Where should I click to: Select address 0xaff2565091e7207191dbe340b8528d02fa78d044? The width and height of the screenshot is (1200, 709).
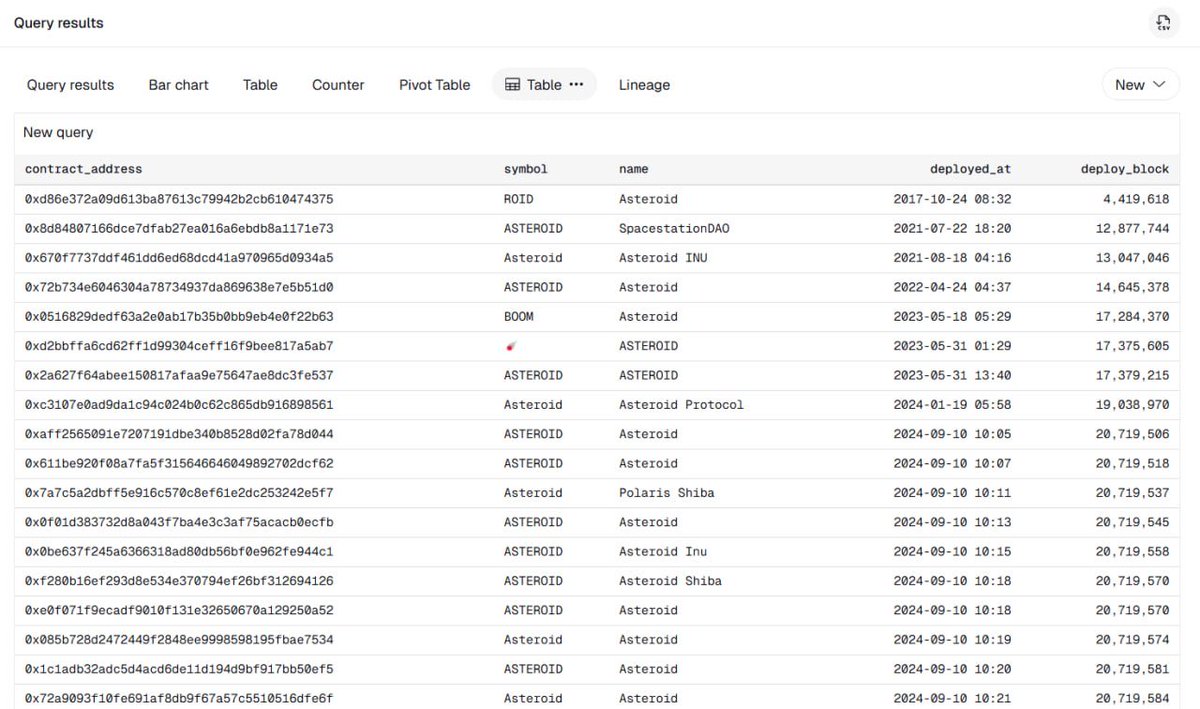pos(179,434)
